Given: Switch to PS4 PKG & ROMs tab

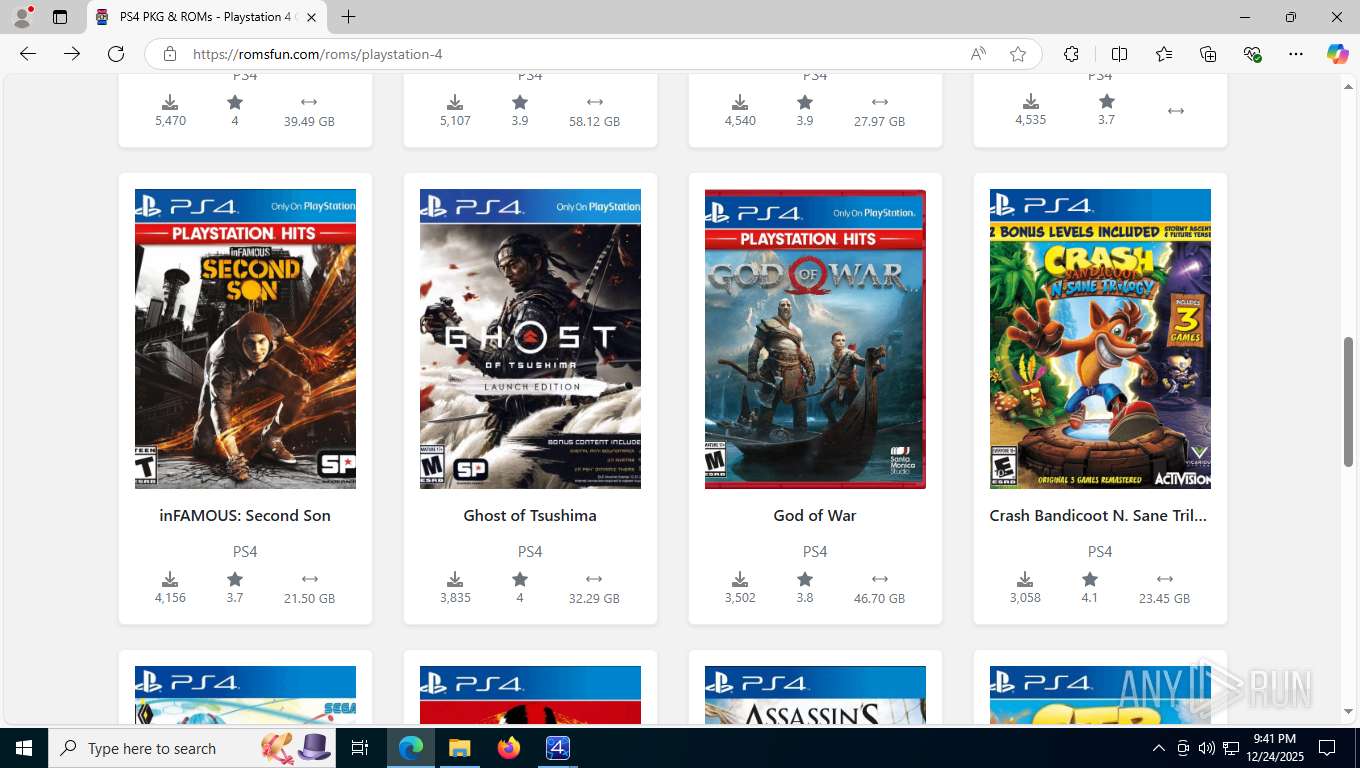Looking at the screenshot, I should tap(207, 17).
